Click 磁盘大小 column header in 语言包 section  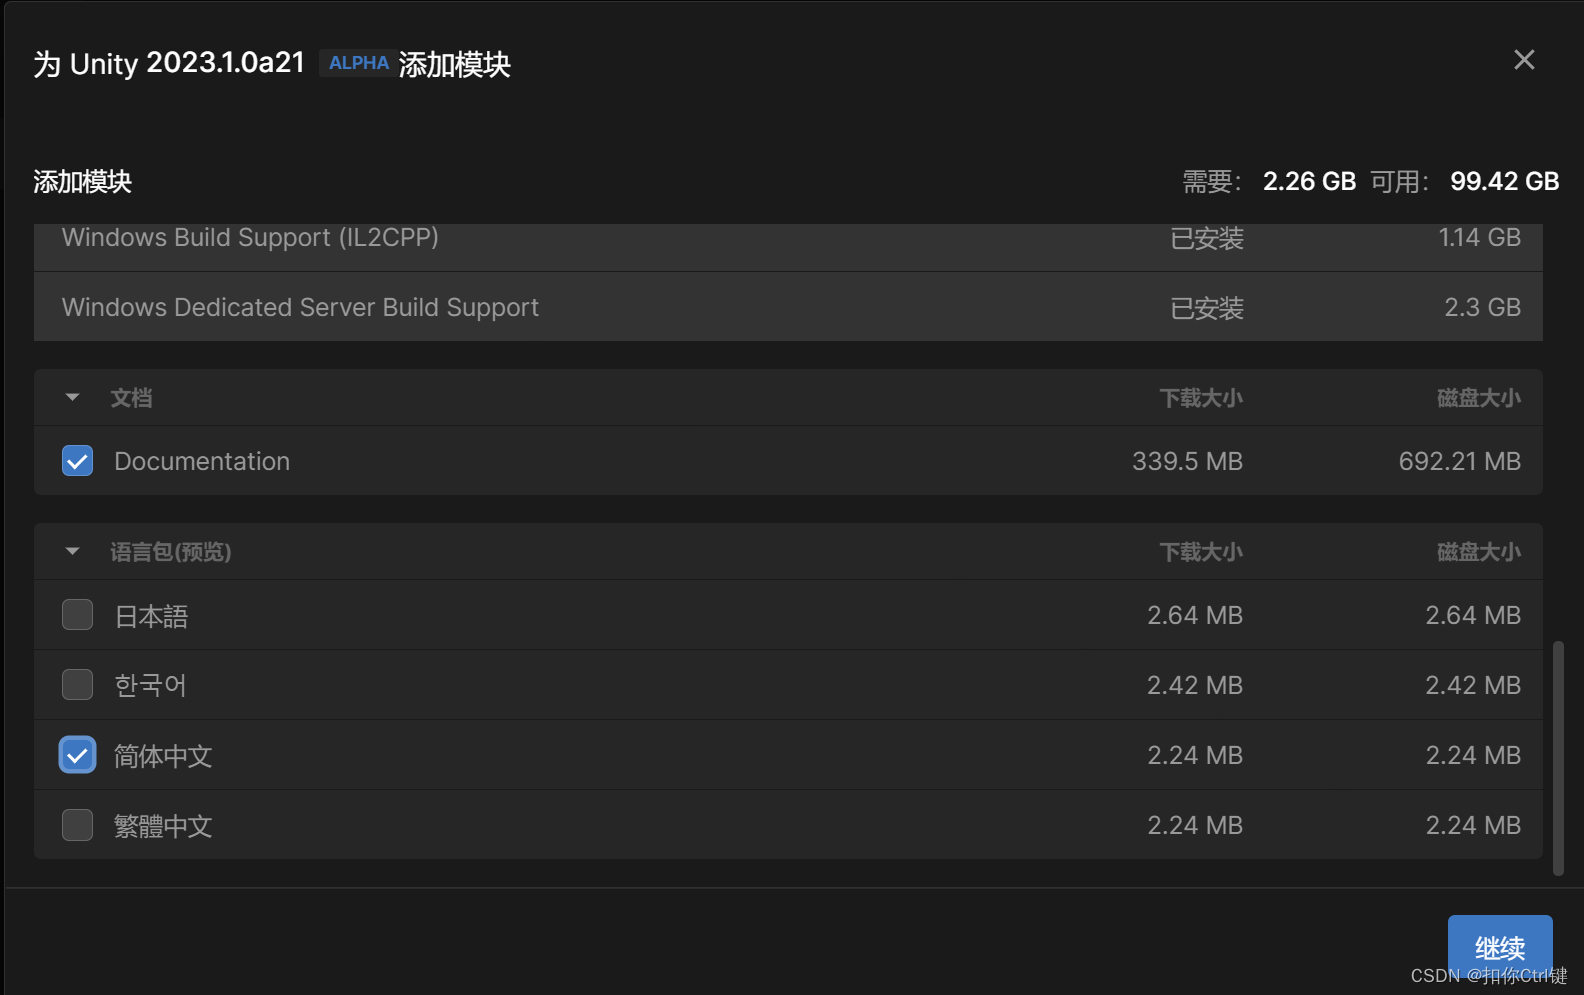[x=1479, y=552]
